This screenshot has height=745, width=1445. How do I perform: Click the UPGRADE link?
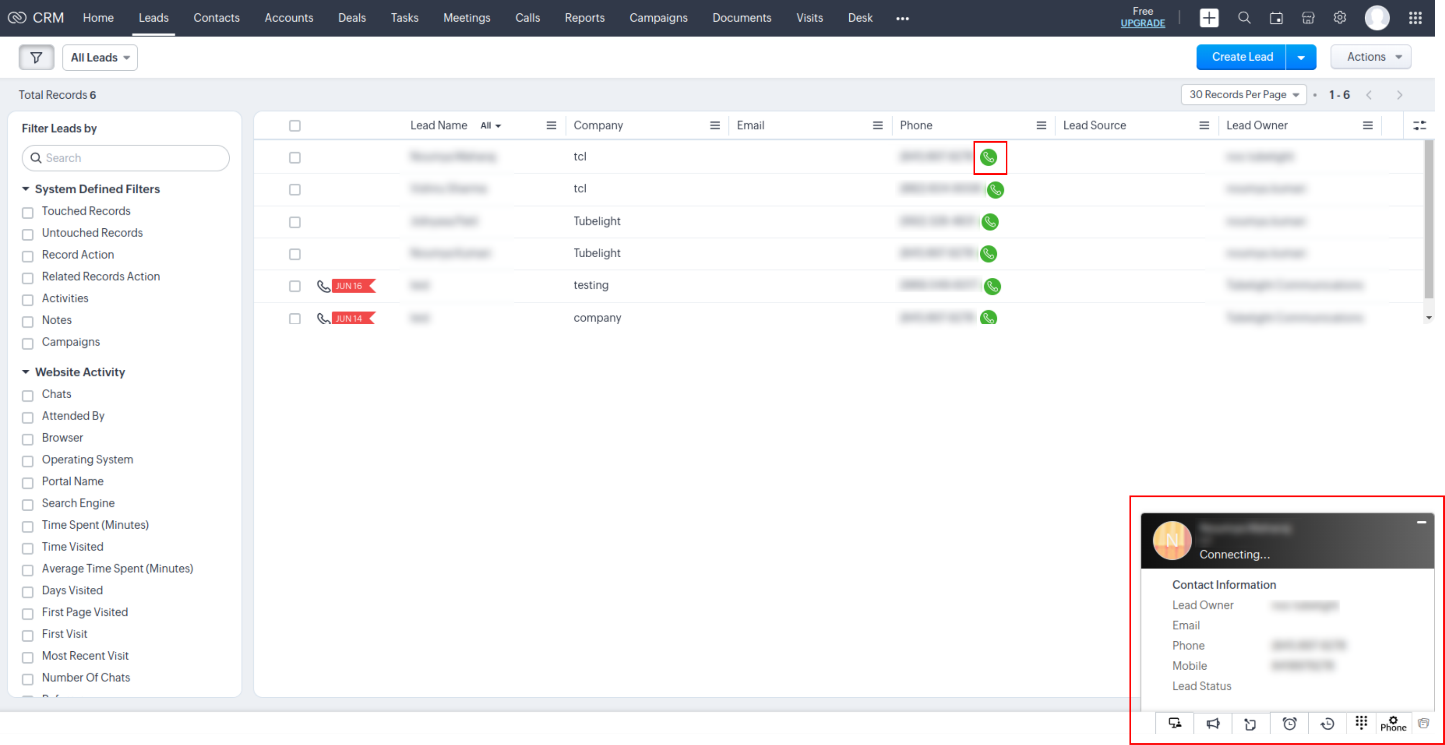pos(1142,23)
